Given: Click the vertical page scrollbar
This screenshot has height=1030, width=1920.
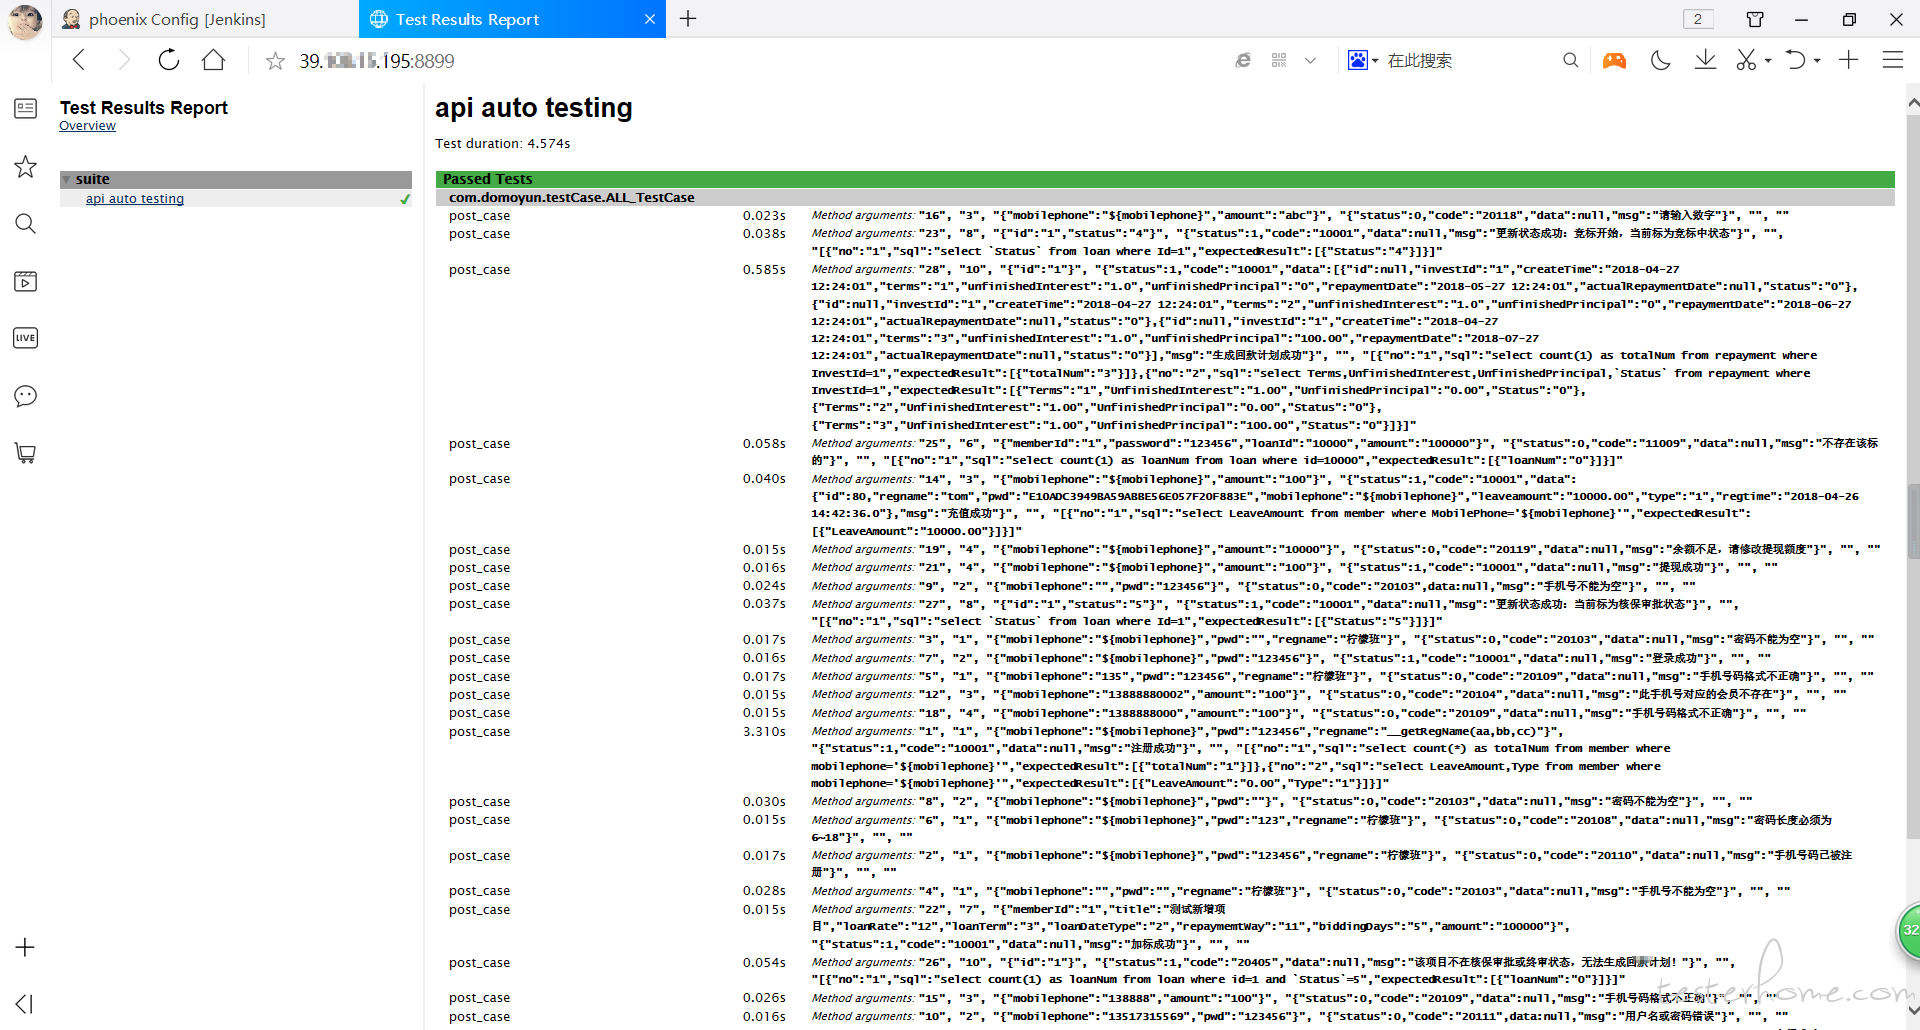Looking at the screenshot, I should coord(1912,520).
